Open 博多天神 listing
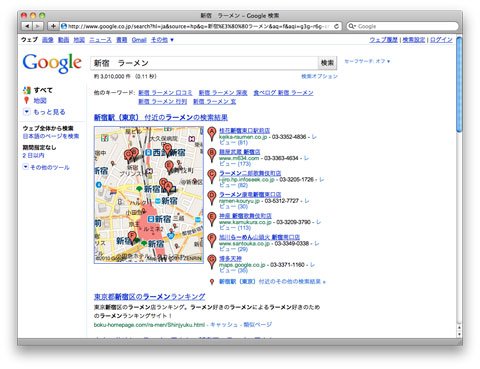This screenshot has height=369, width=480. tap(230, 258)
